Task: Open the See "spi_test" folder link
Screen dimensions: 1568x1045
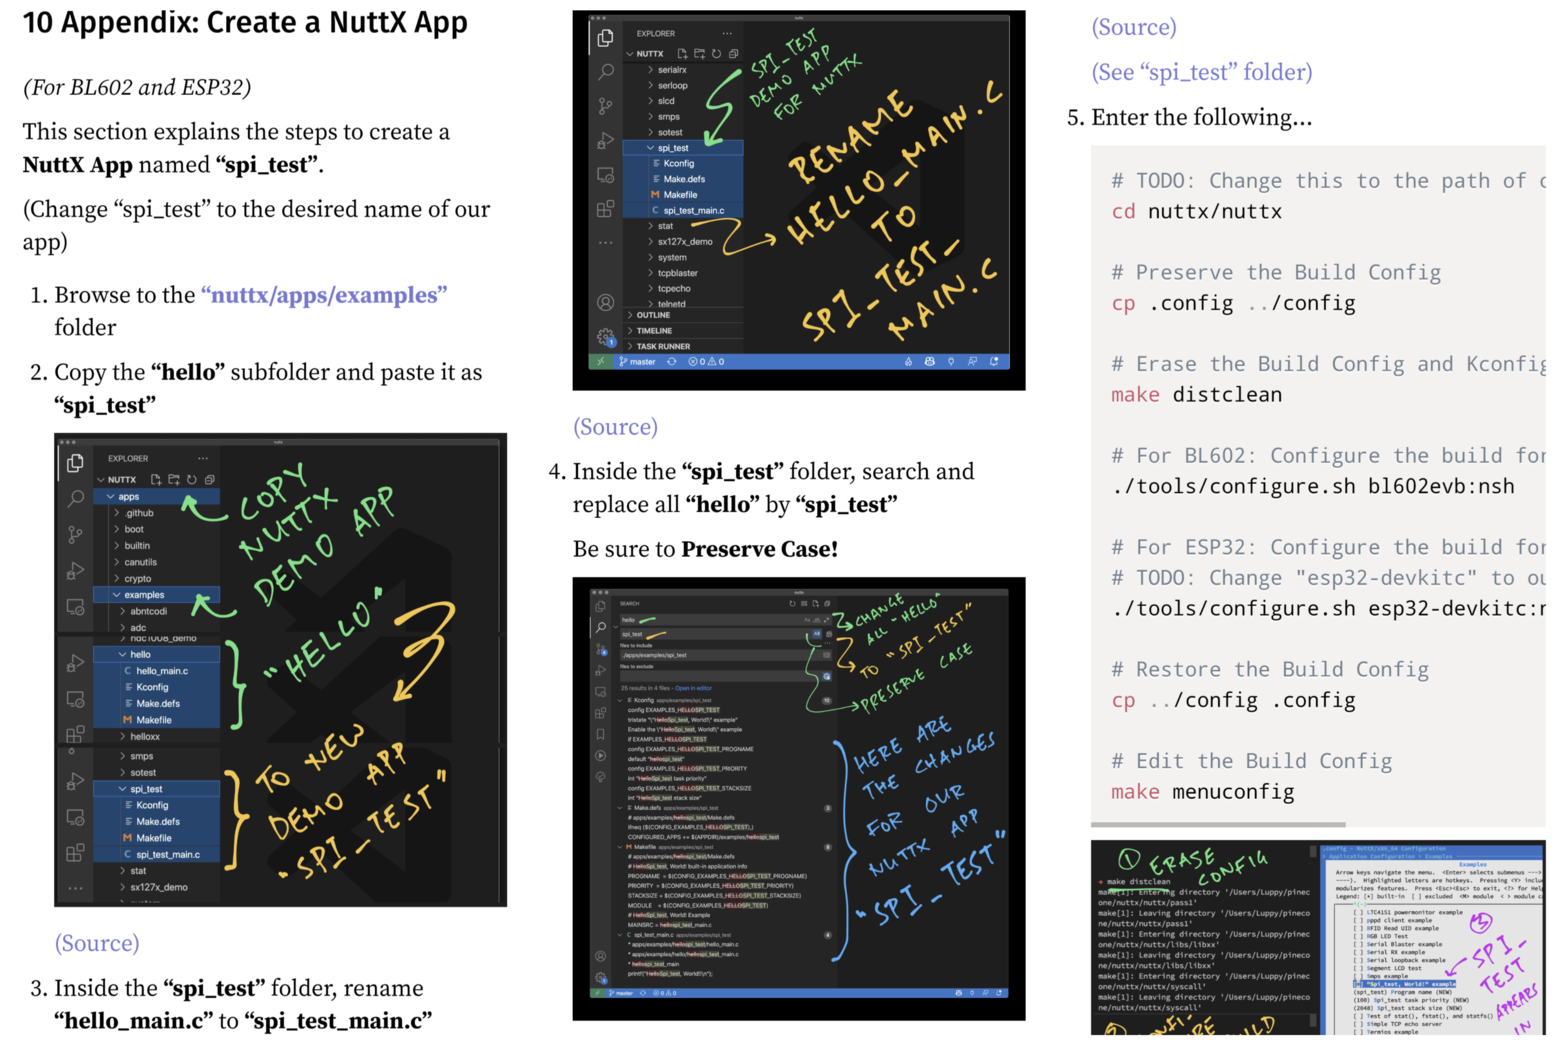Action: [x=1201, y=72]
